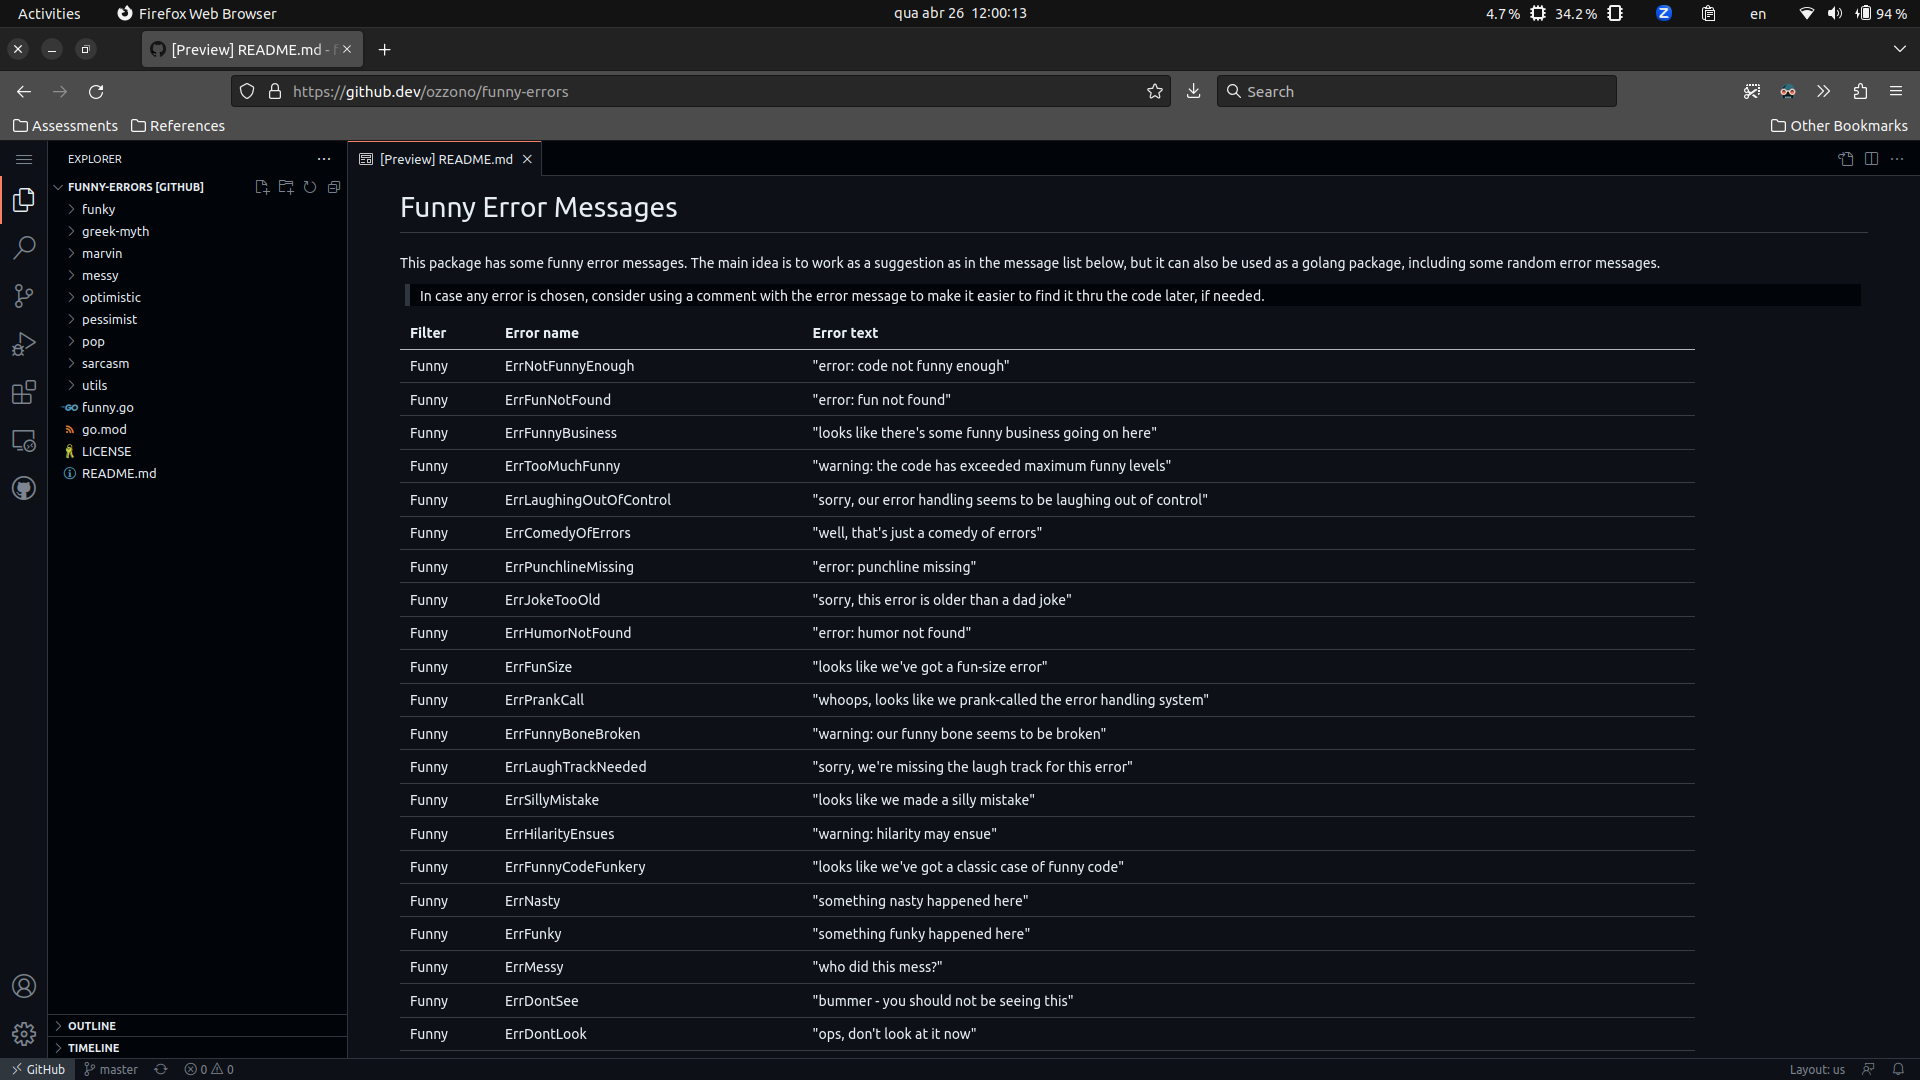1920x1080 pixels.
Task: Open Firefox downloads panel
Action: [x=1193, y=91]
